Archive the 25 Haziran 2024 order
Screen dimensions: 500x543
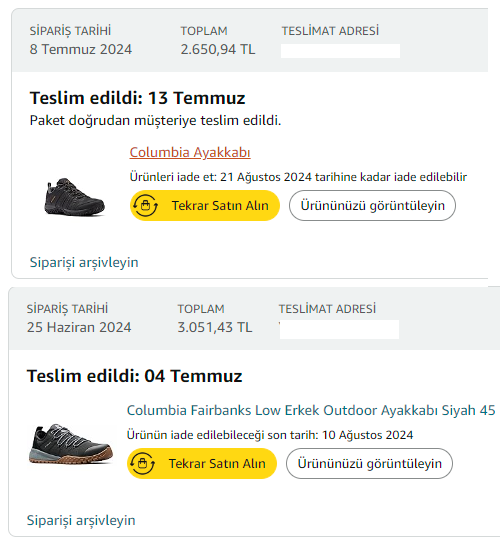81,520
